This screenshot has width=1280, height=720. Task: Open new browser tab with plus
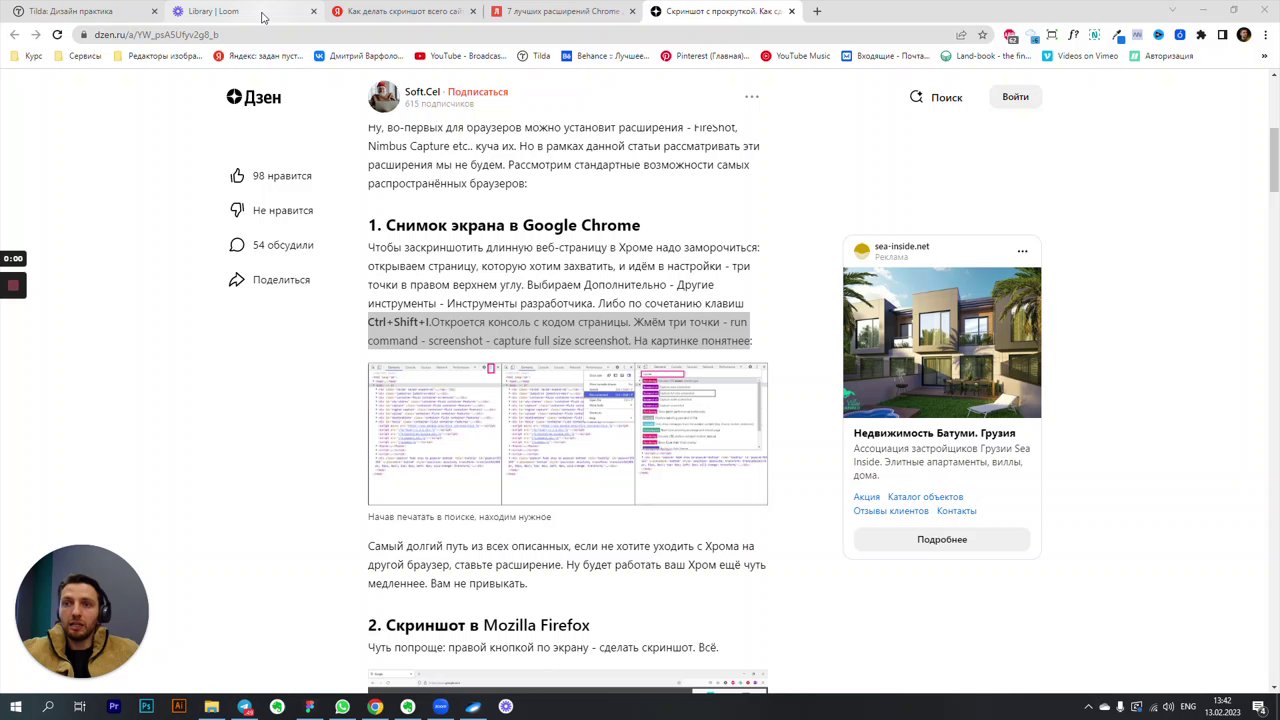[x=817, y=11]
